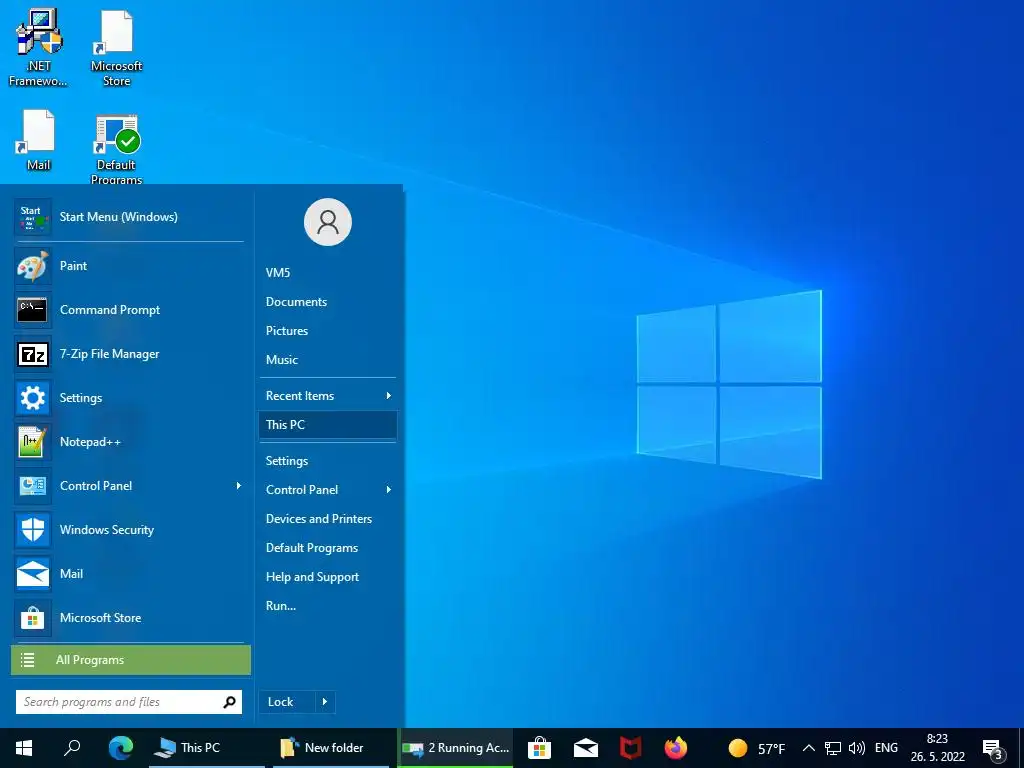
Task: Open Windows Security shield icon
Action: tap(33, 530)
